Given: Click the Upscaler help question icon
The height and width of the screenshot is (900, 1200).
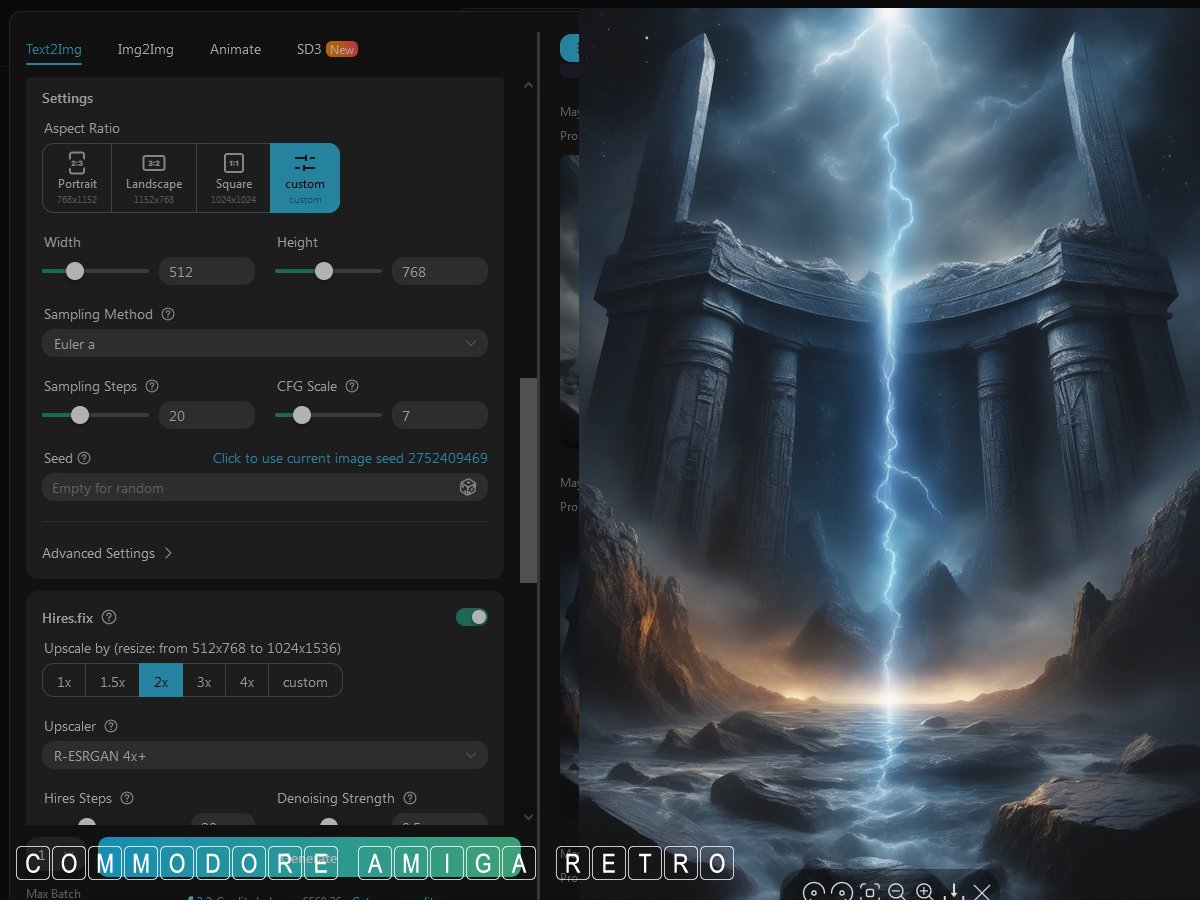Looking at the screenshot, I should [111, 726].
